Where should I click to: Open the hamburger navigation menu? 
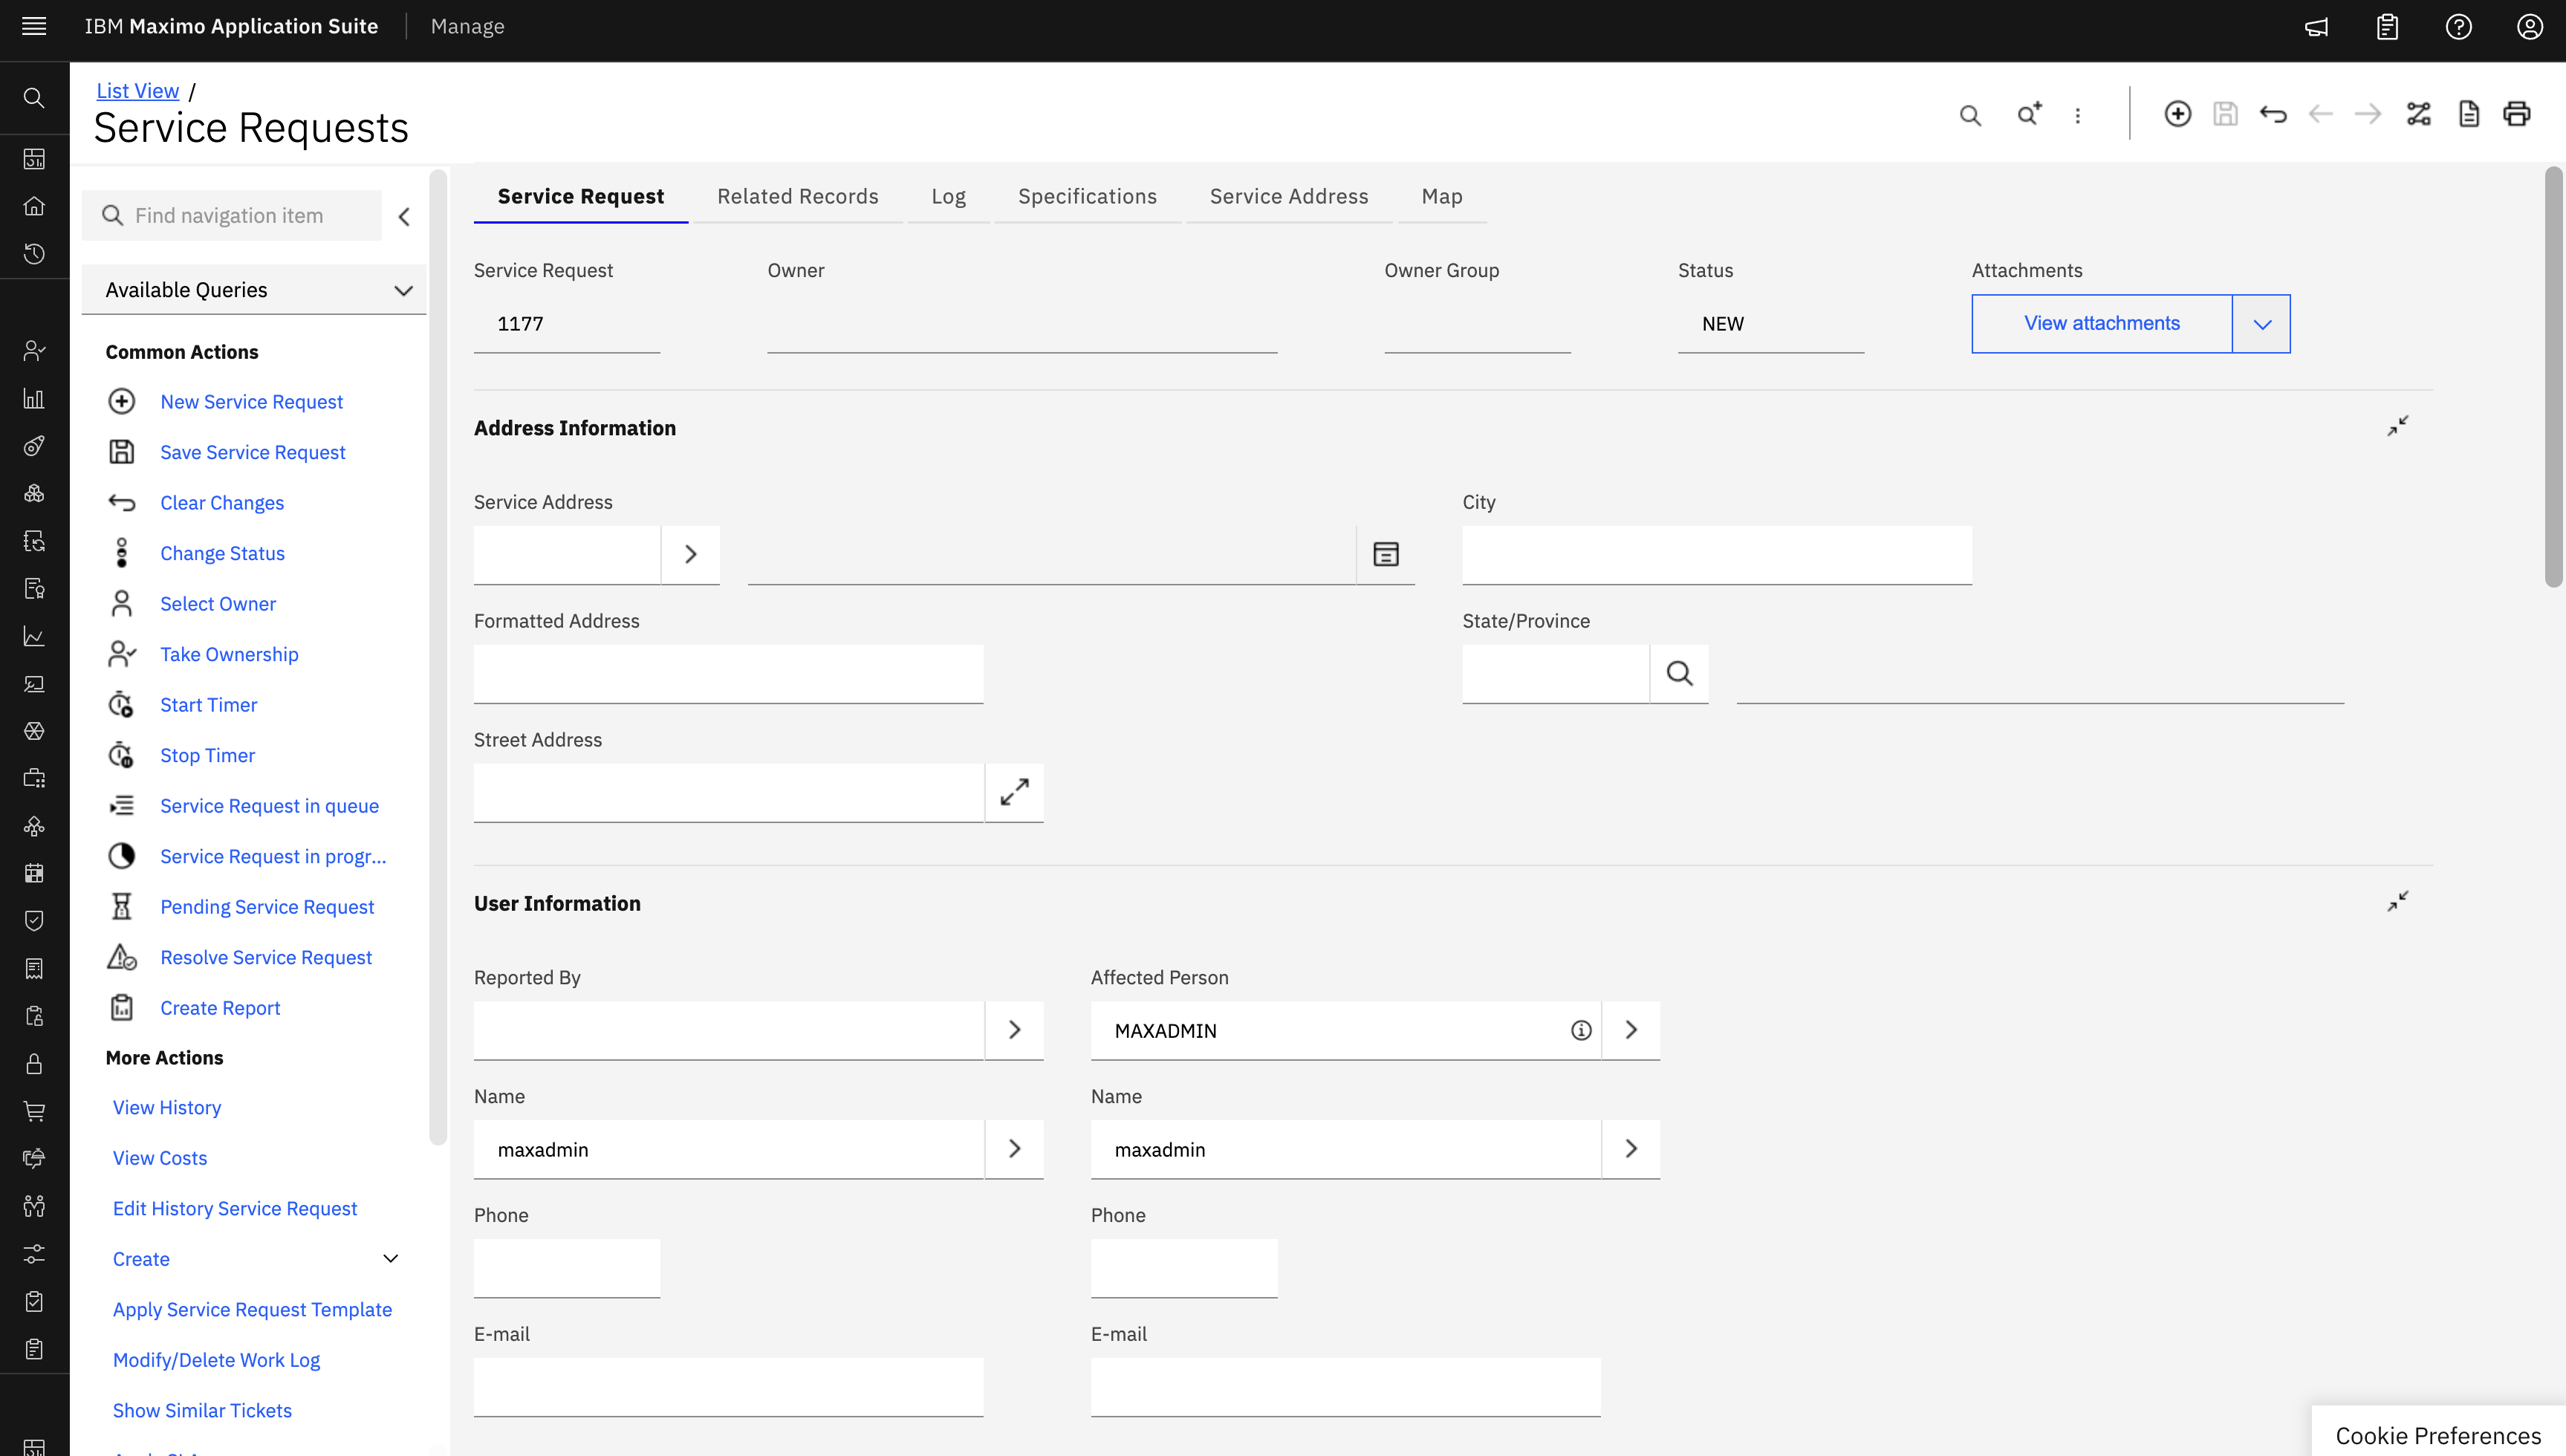click(x=34, y=26)
